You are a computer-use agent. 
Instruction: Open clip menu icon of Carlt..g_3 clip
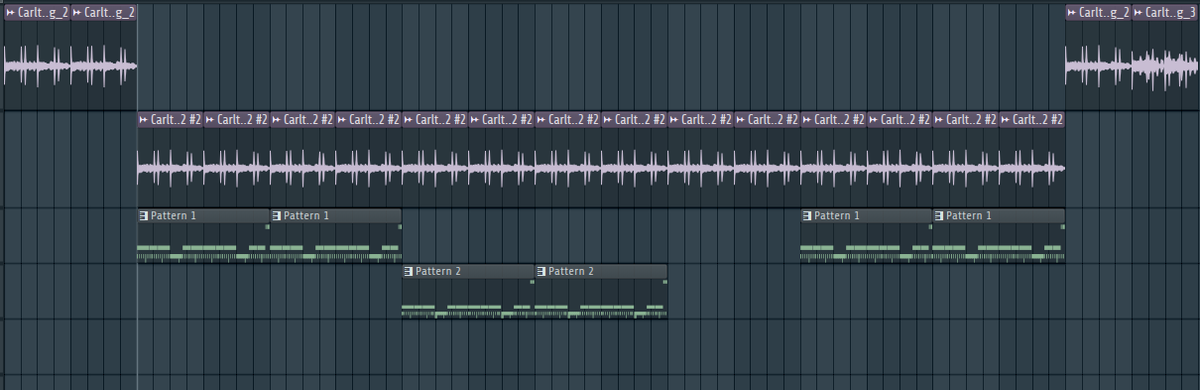(1139, 13)
